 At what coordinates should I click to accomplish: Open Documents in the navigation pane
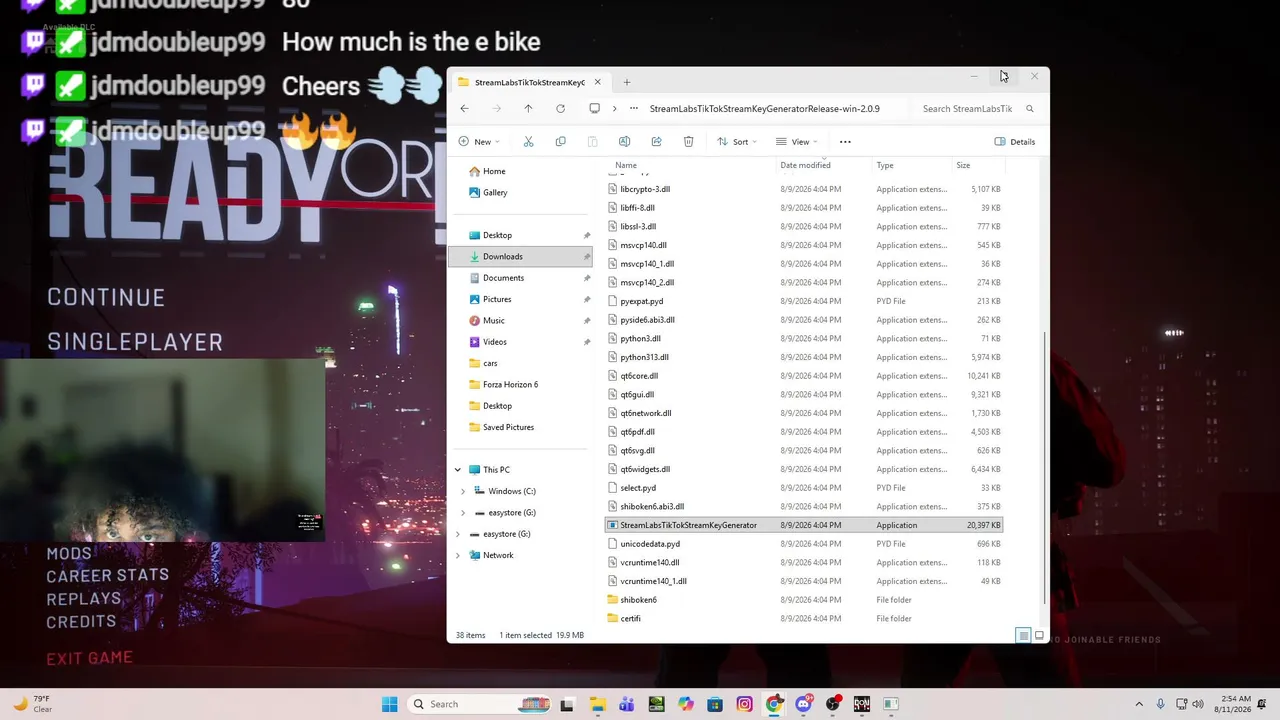pyautogui.click(x=503, y=278)
